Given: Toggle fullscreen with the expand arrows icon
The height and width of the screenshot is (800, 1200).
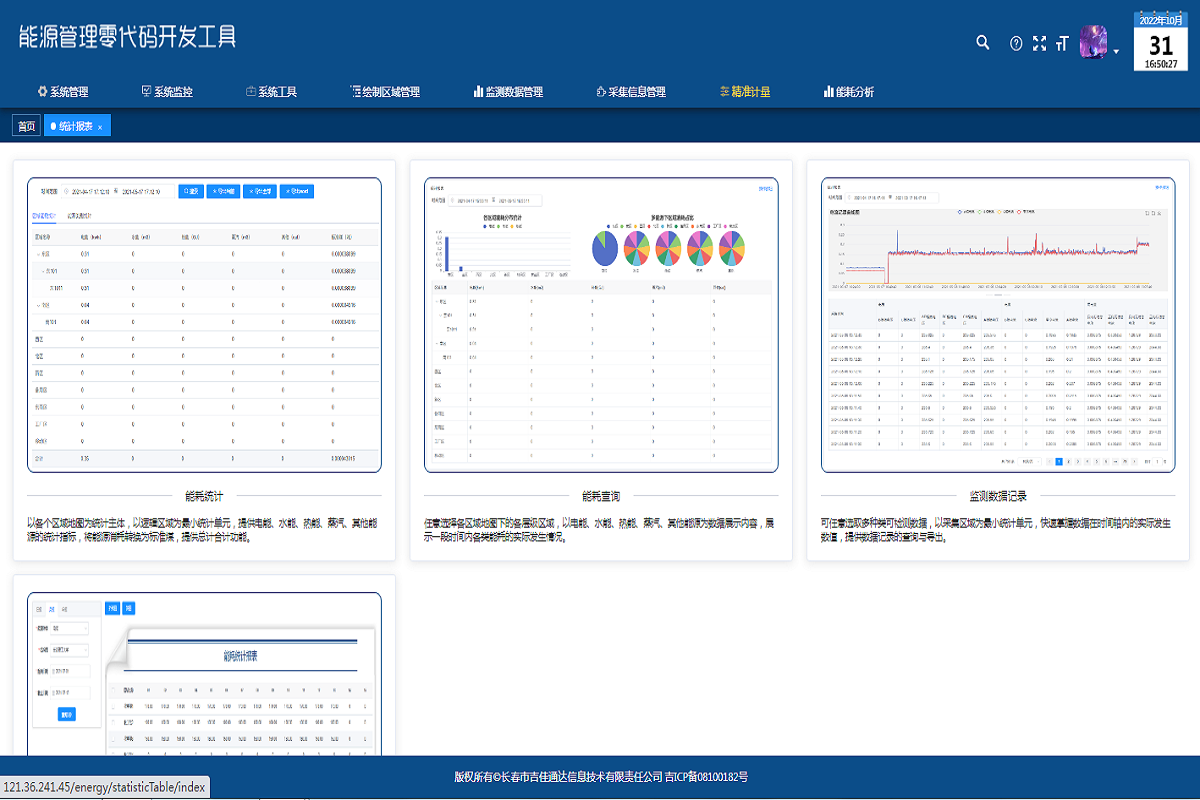Looking at the screenshot, I should [1039, 43].
